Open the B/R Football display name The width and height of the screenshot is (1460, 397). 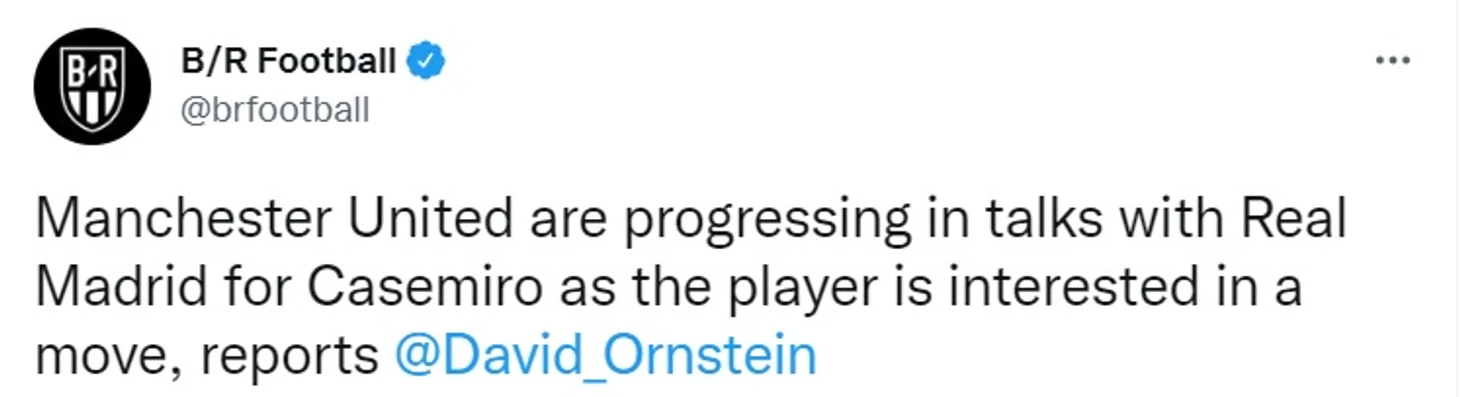pos(289,62)
